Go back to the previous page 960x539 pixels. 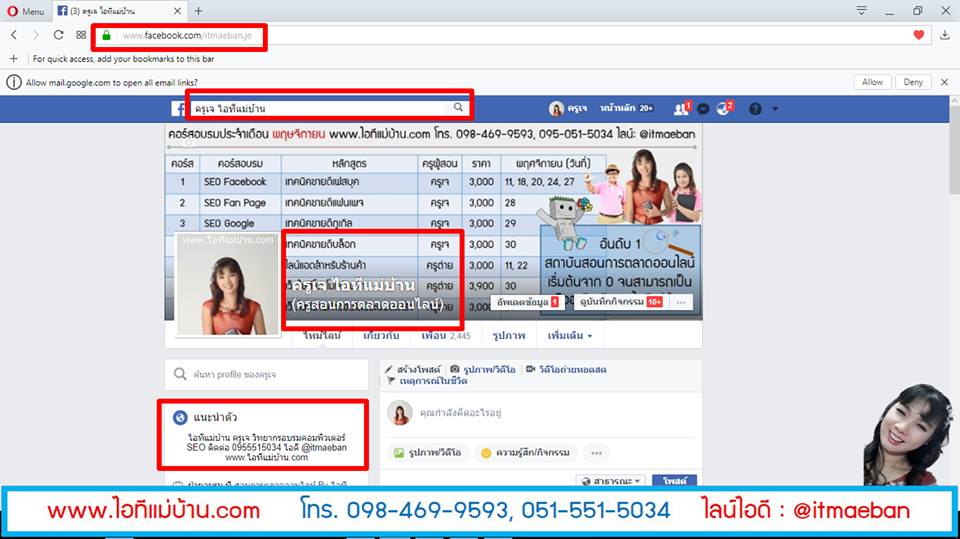pyautogui.click(x=14, y=35)
